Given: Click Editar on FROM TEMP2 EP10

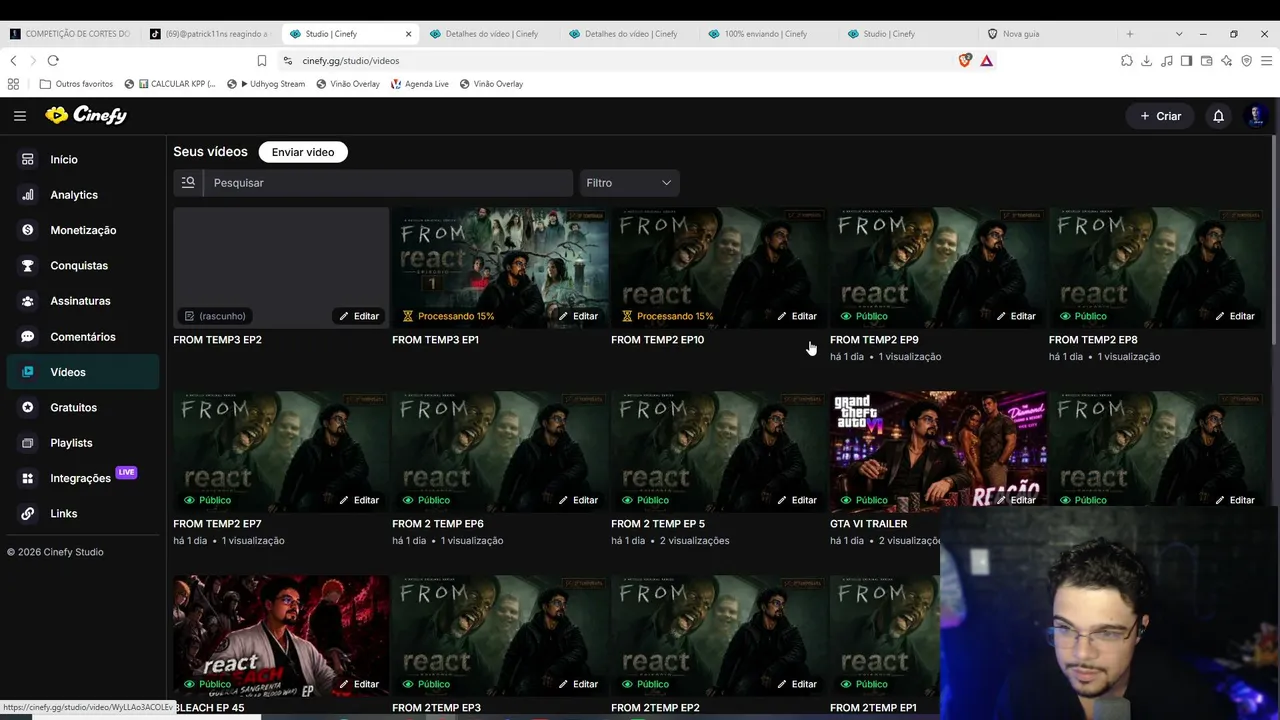Looking at the screenshot, I should 796,316.
